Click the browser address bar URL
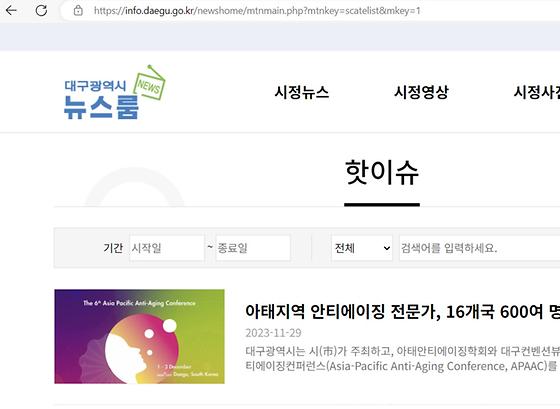This screenshot has width=560, height=409. 257,11
